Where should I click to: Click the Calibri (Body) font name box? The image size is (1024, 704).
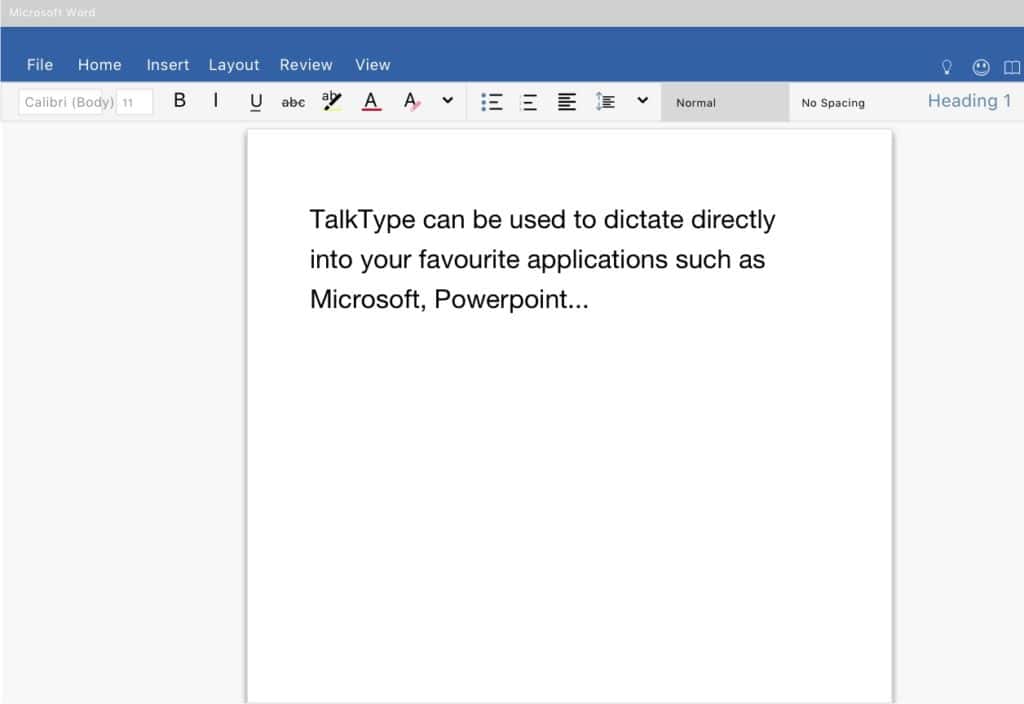(60, 102)
